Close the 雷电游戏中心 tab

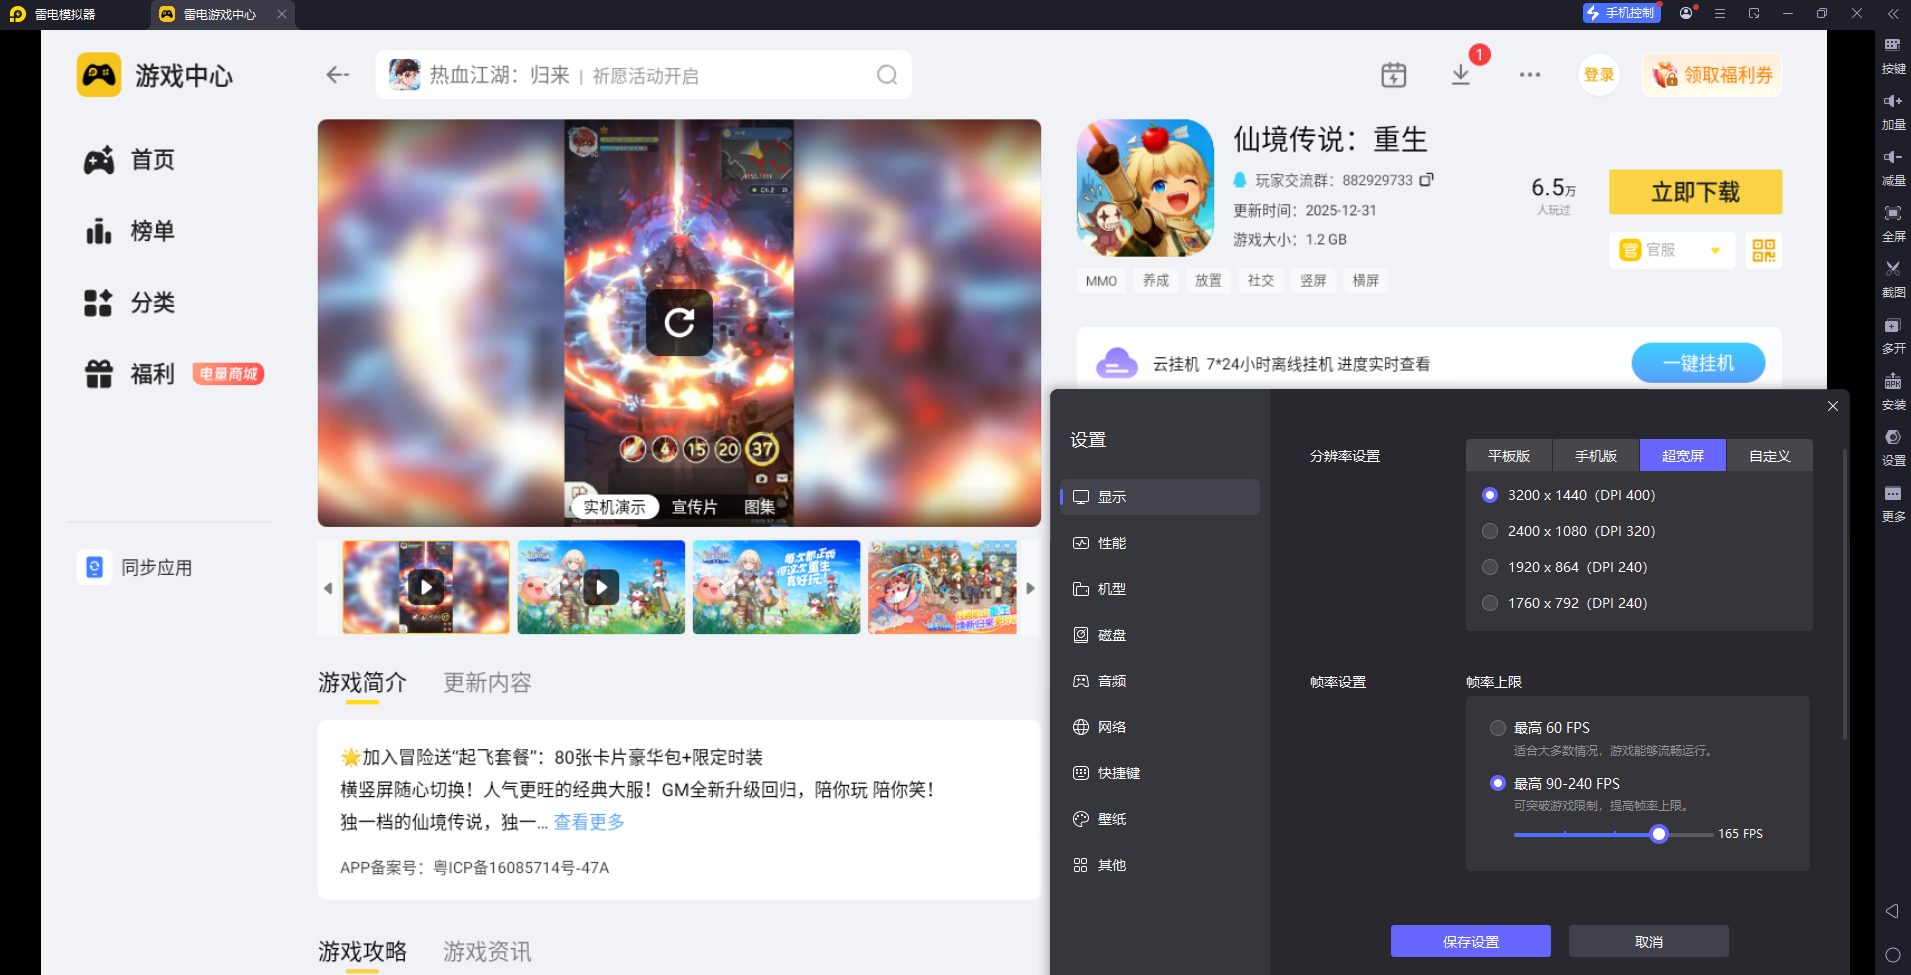pyautogui.click(x=282, y=14)
